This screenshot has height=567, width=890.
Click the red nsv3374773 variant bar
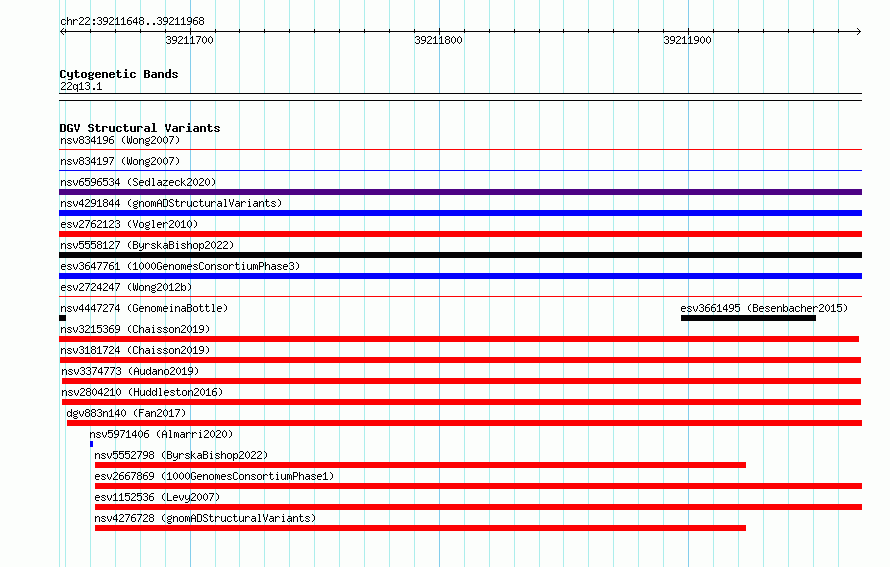point(461,381)
